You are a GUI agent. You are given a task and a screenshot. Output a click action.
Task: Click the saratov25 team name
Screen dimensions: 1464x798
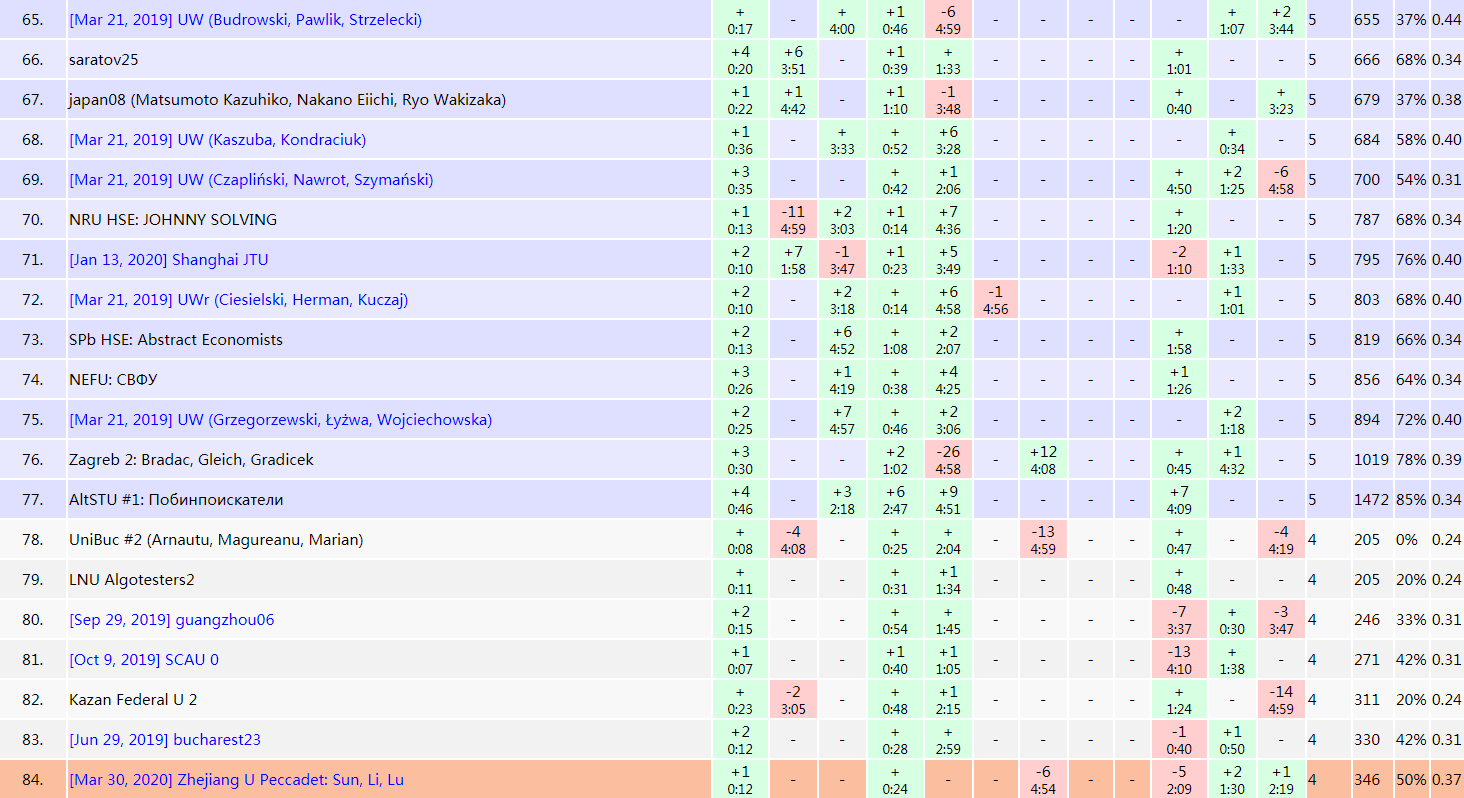106,60
